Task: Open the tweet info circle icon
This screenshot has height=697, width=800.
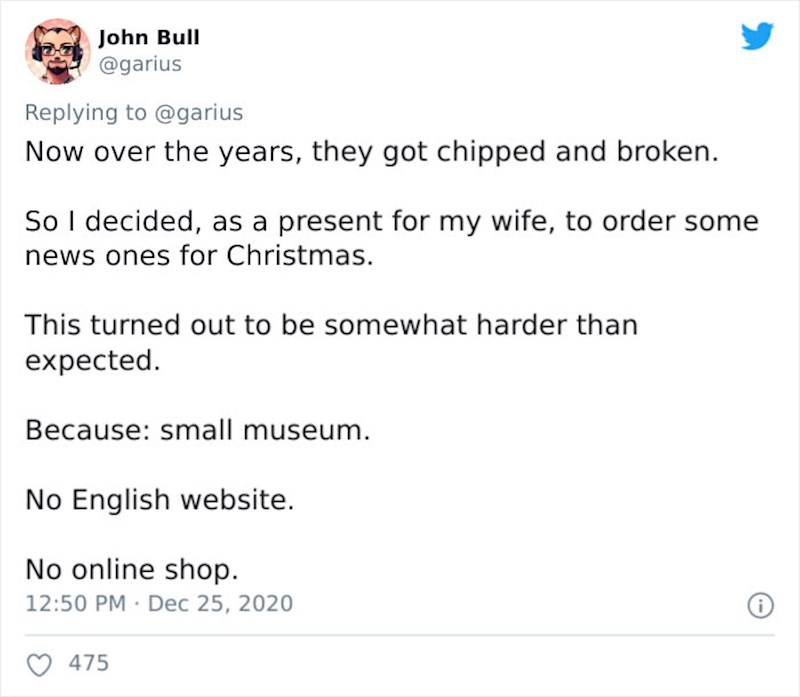Action: [761, 605]
